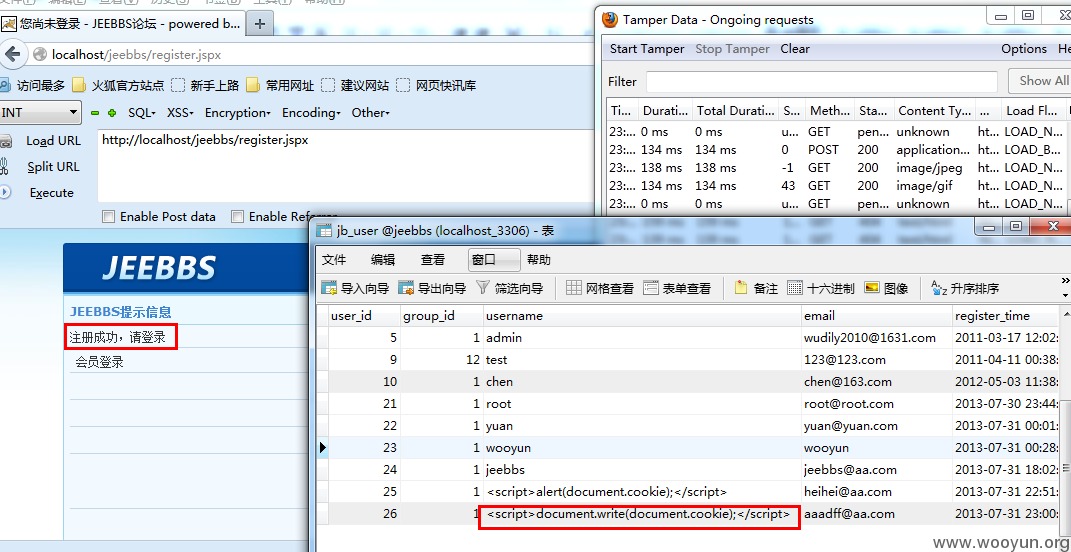Click the Firefox address bar URL
The width and height of the screenshot is (1071, 552).
137,55
